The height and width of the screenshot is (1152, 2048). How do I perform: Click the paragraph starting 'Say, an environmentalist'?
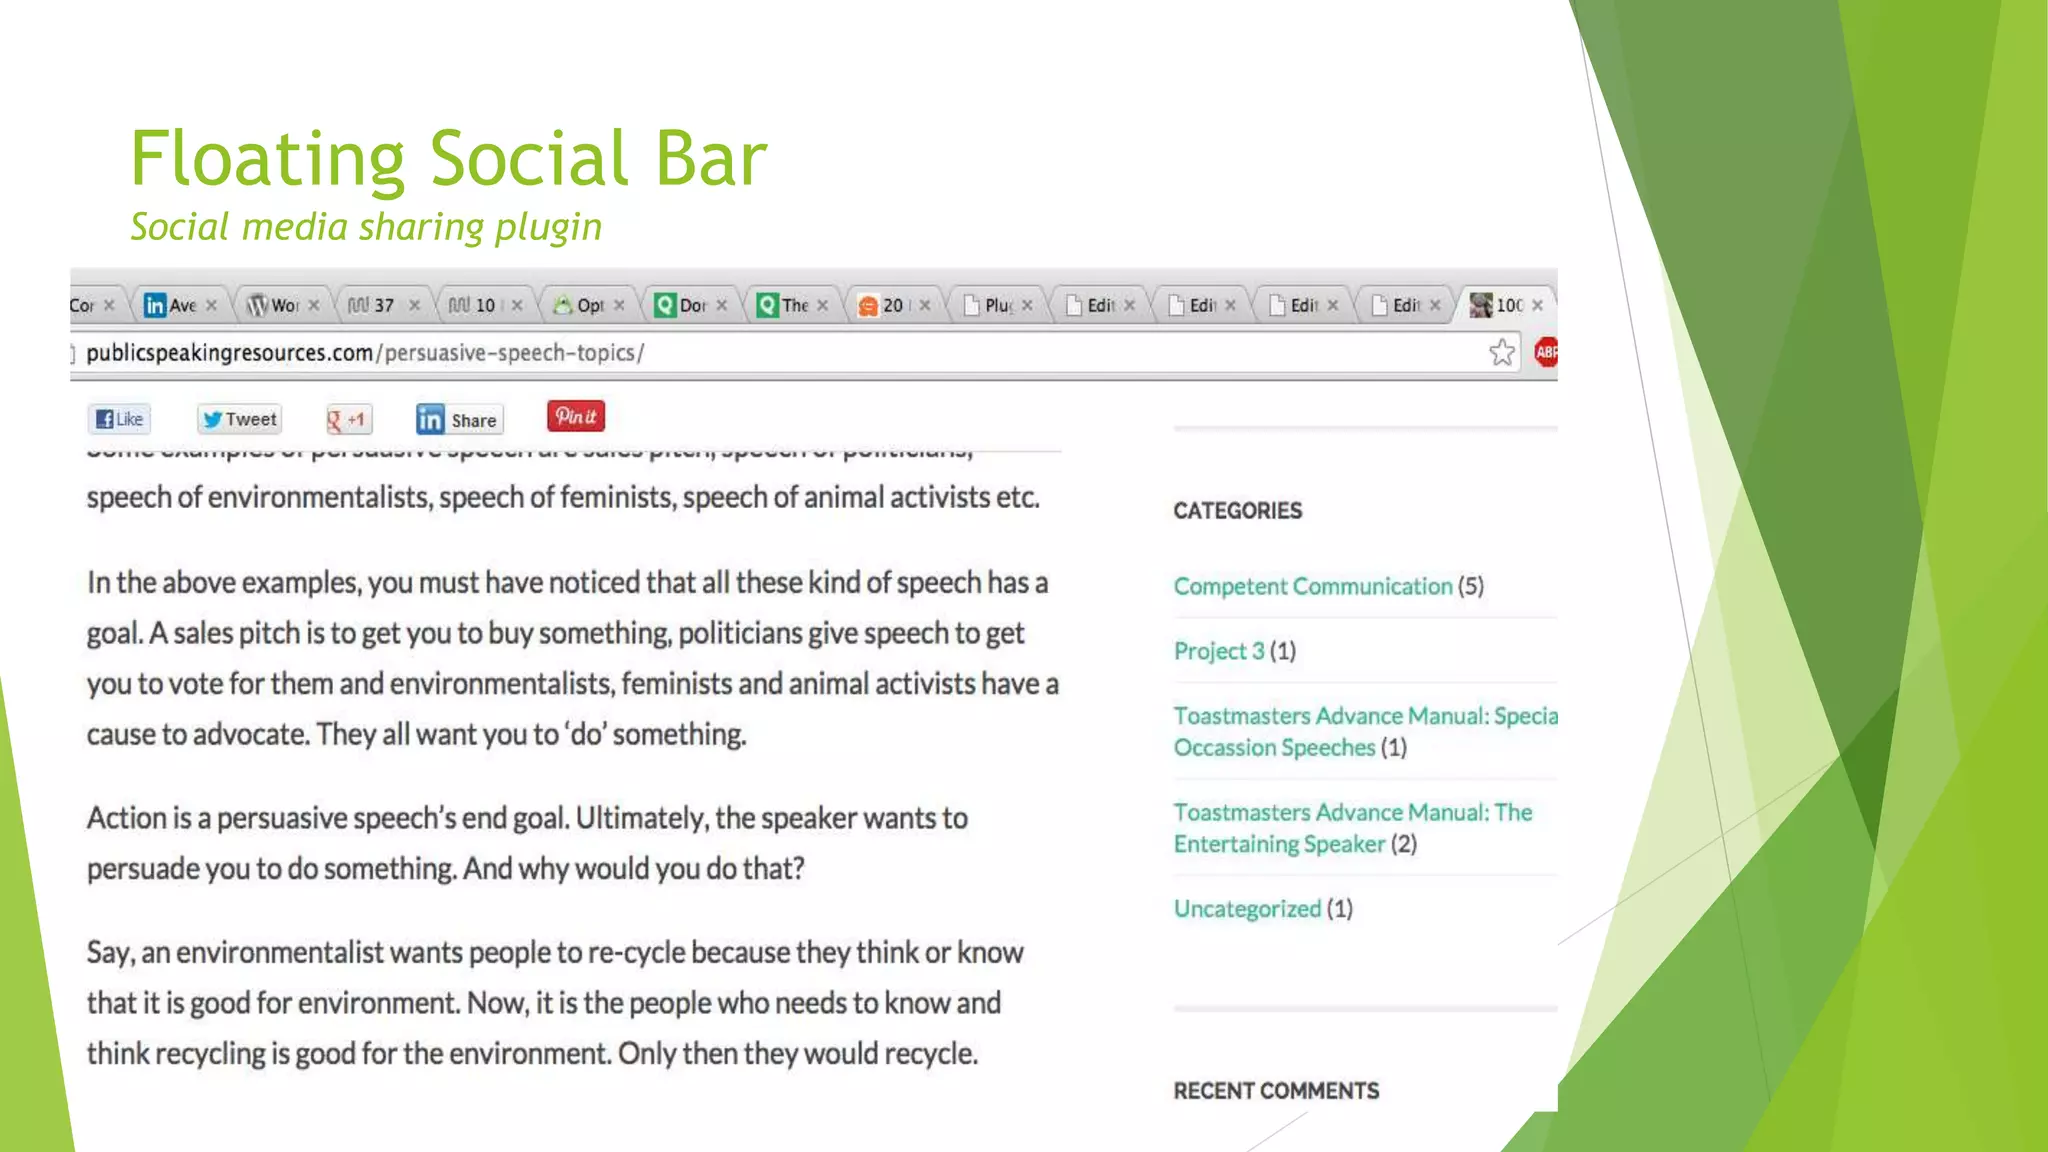[555, 1003]
